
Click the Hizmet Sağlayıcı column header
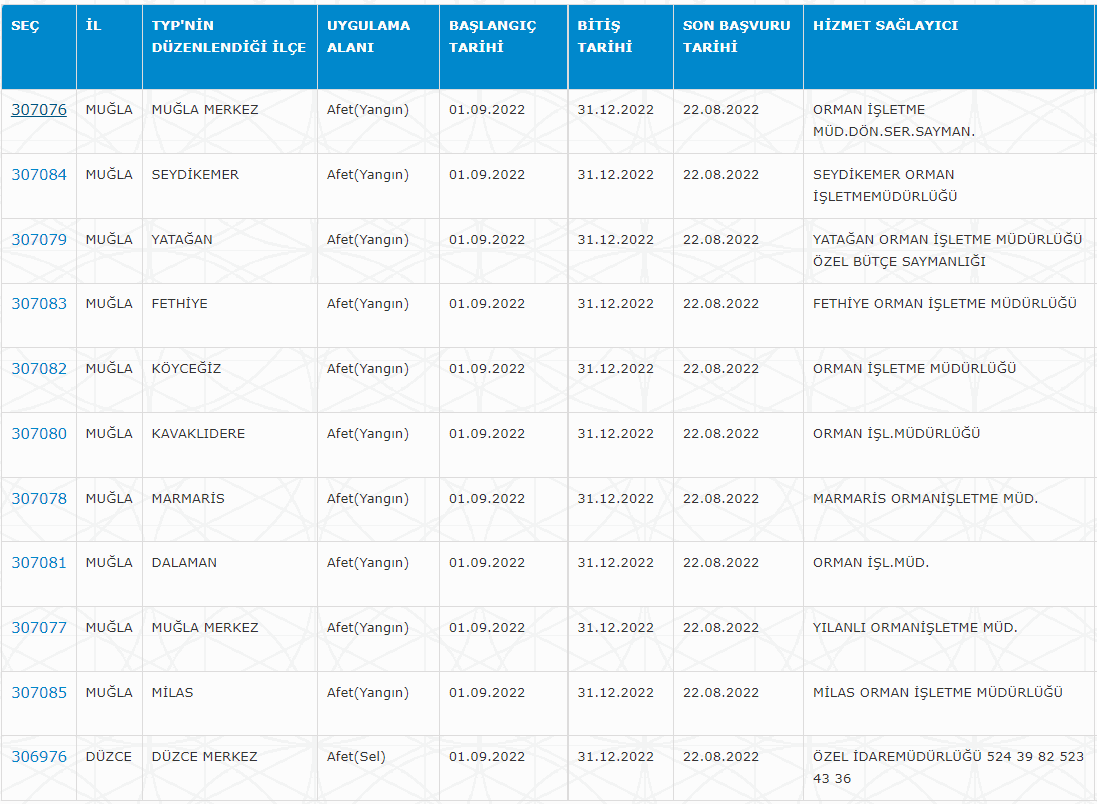pyautogui.click(x=885, y=26)
